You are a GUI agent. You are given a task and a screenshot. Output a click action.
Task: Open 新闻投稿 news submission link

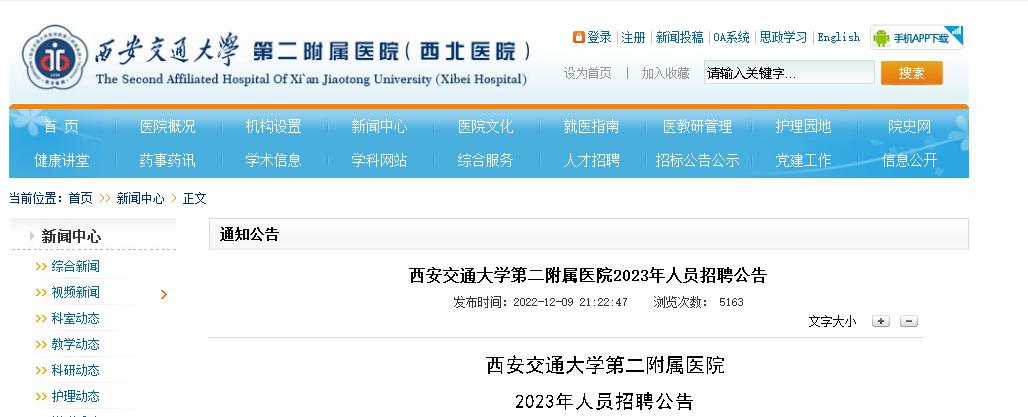tap(679, 37)
